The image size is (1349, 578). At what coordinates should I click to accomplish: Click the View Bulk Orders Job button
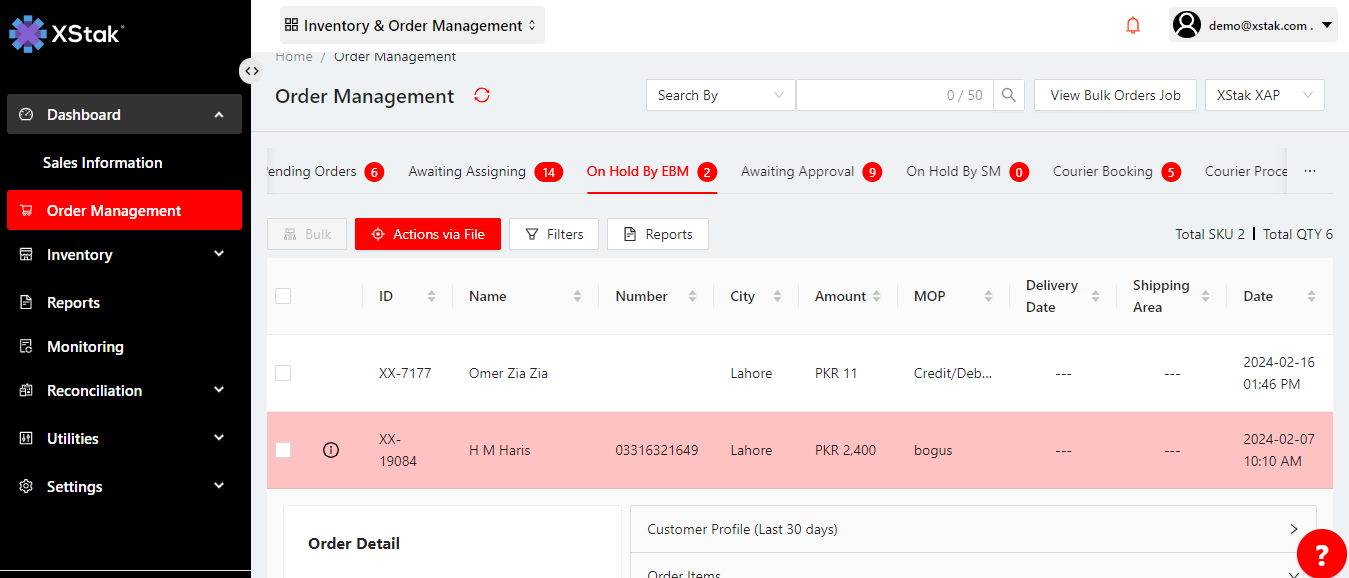point(1115,96)
